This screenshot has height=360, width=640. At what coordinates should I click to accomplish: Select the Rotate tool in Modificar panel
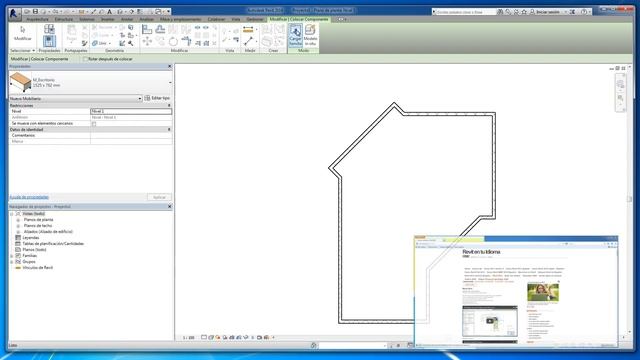[173, 41]
